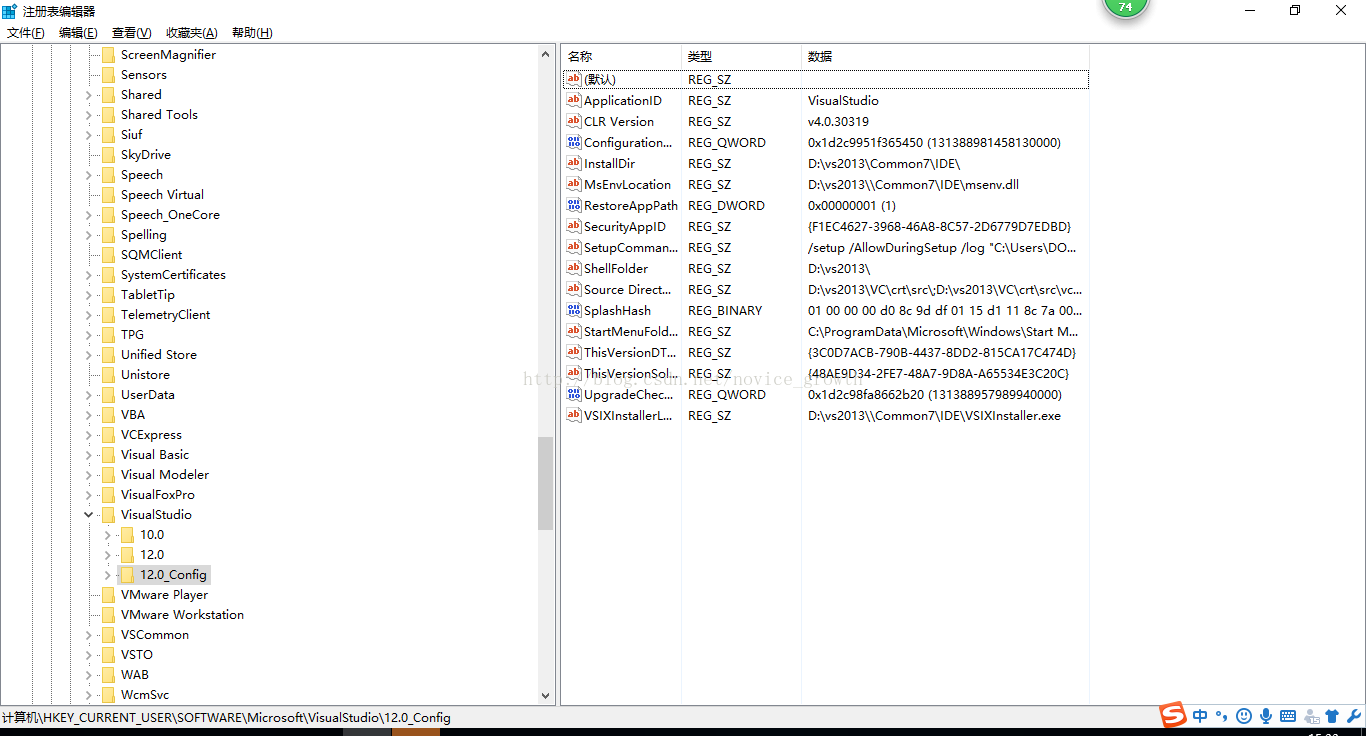This screenshot has width=1366, height=736.
Task: Select the ScreenMagnifier key
Action: [x=168, y=55]
